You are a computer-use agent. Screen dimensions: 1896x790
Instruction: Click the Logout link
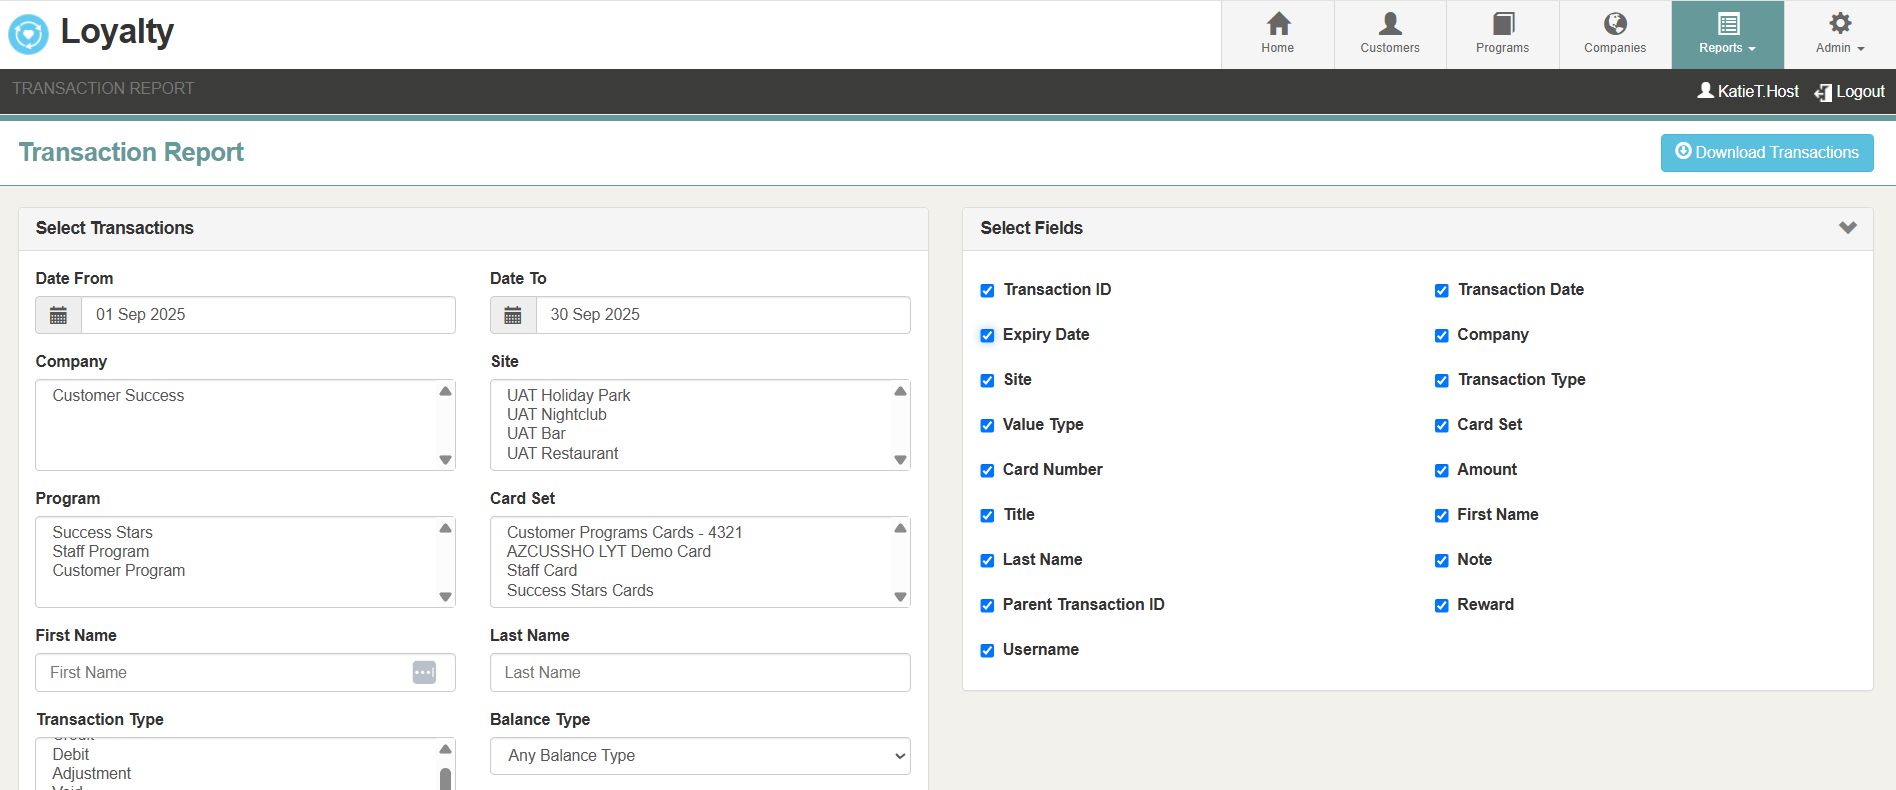1850,92
